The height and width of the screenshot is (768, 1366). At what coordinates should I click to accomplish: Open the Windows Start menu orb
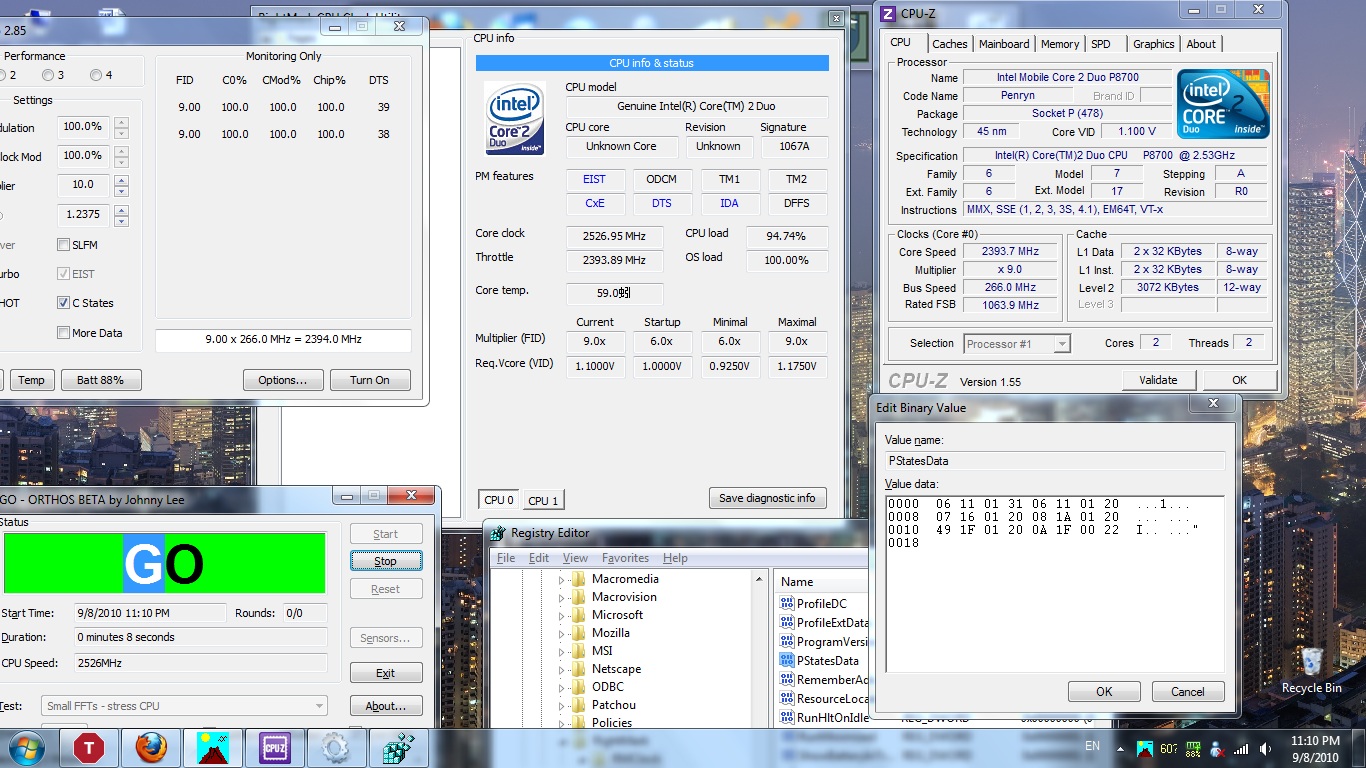tap(26, 748)
